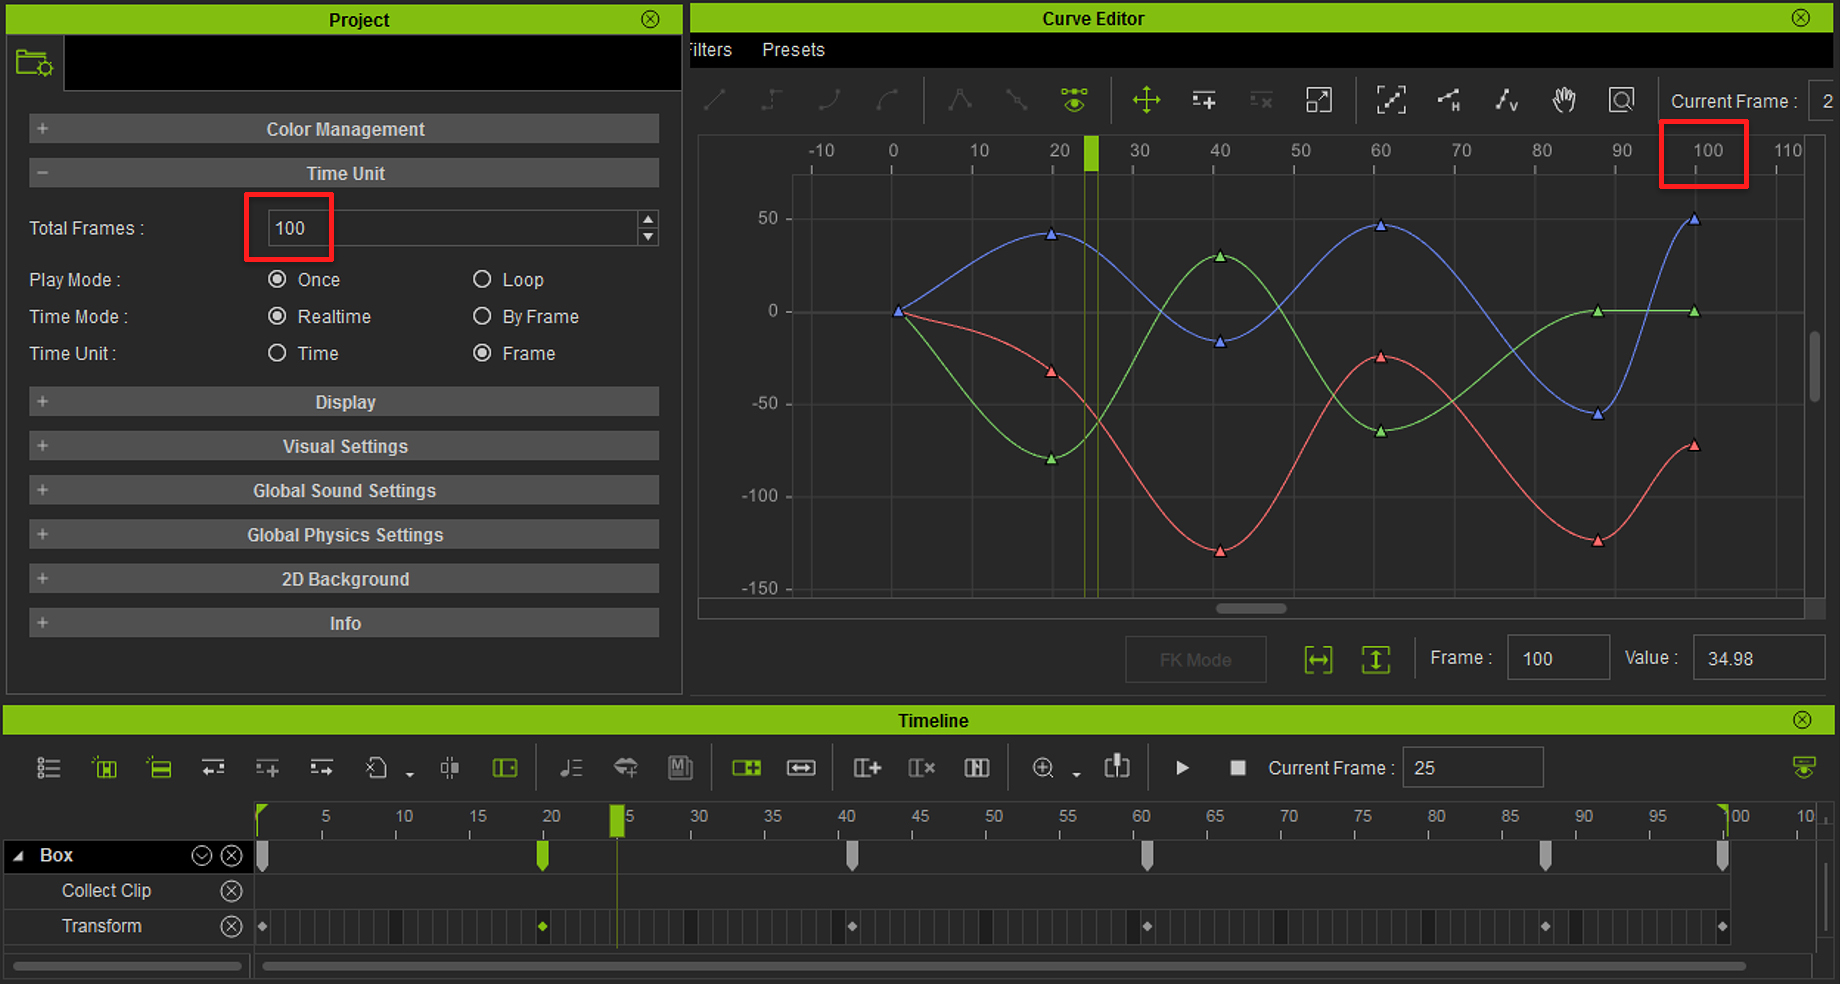
Task: Click the Timeline Current Frame field
Action: point(1472,767)
